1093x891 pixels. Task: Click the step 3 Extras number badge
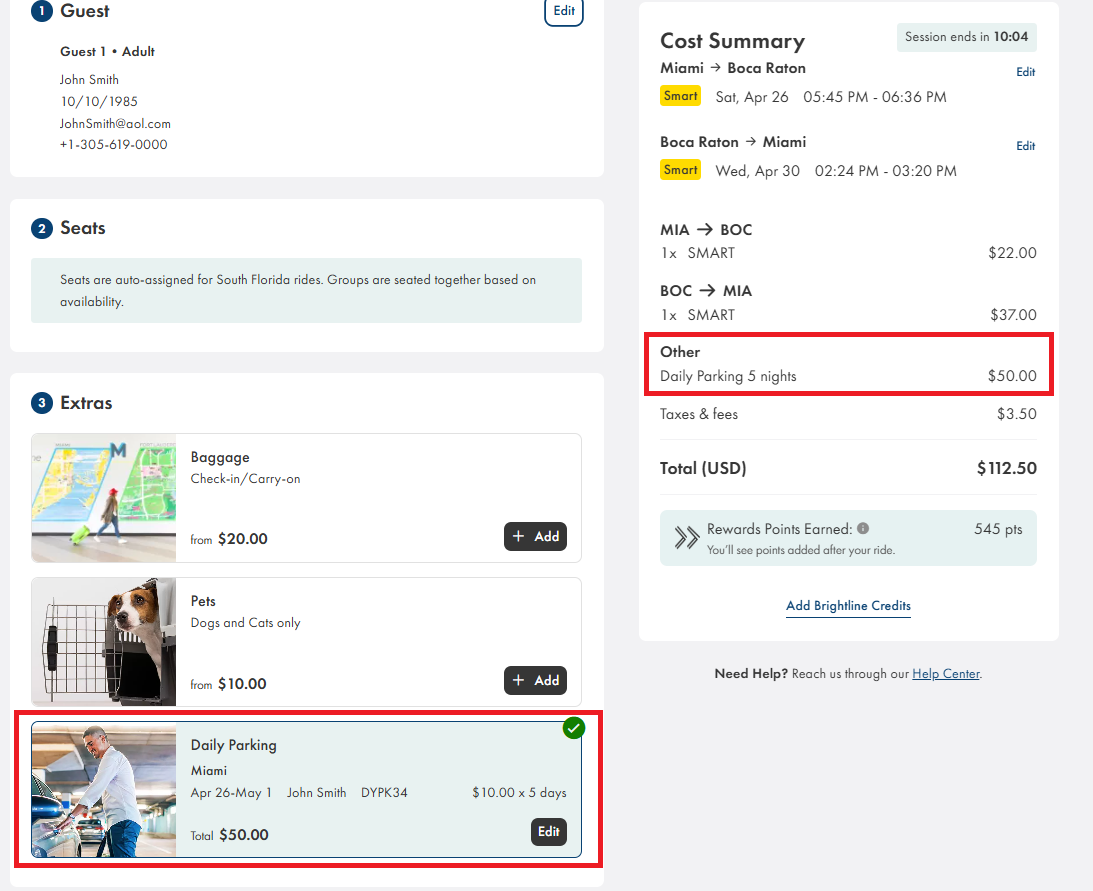(x=41, y=403)
